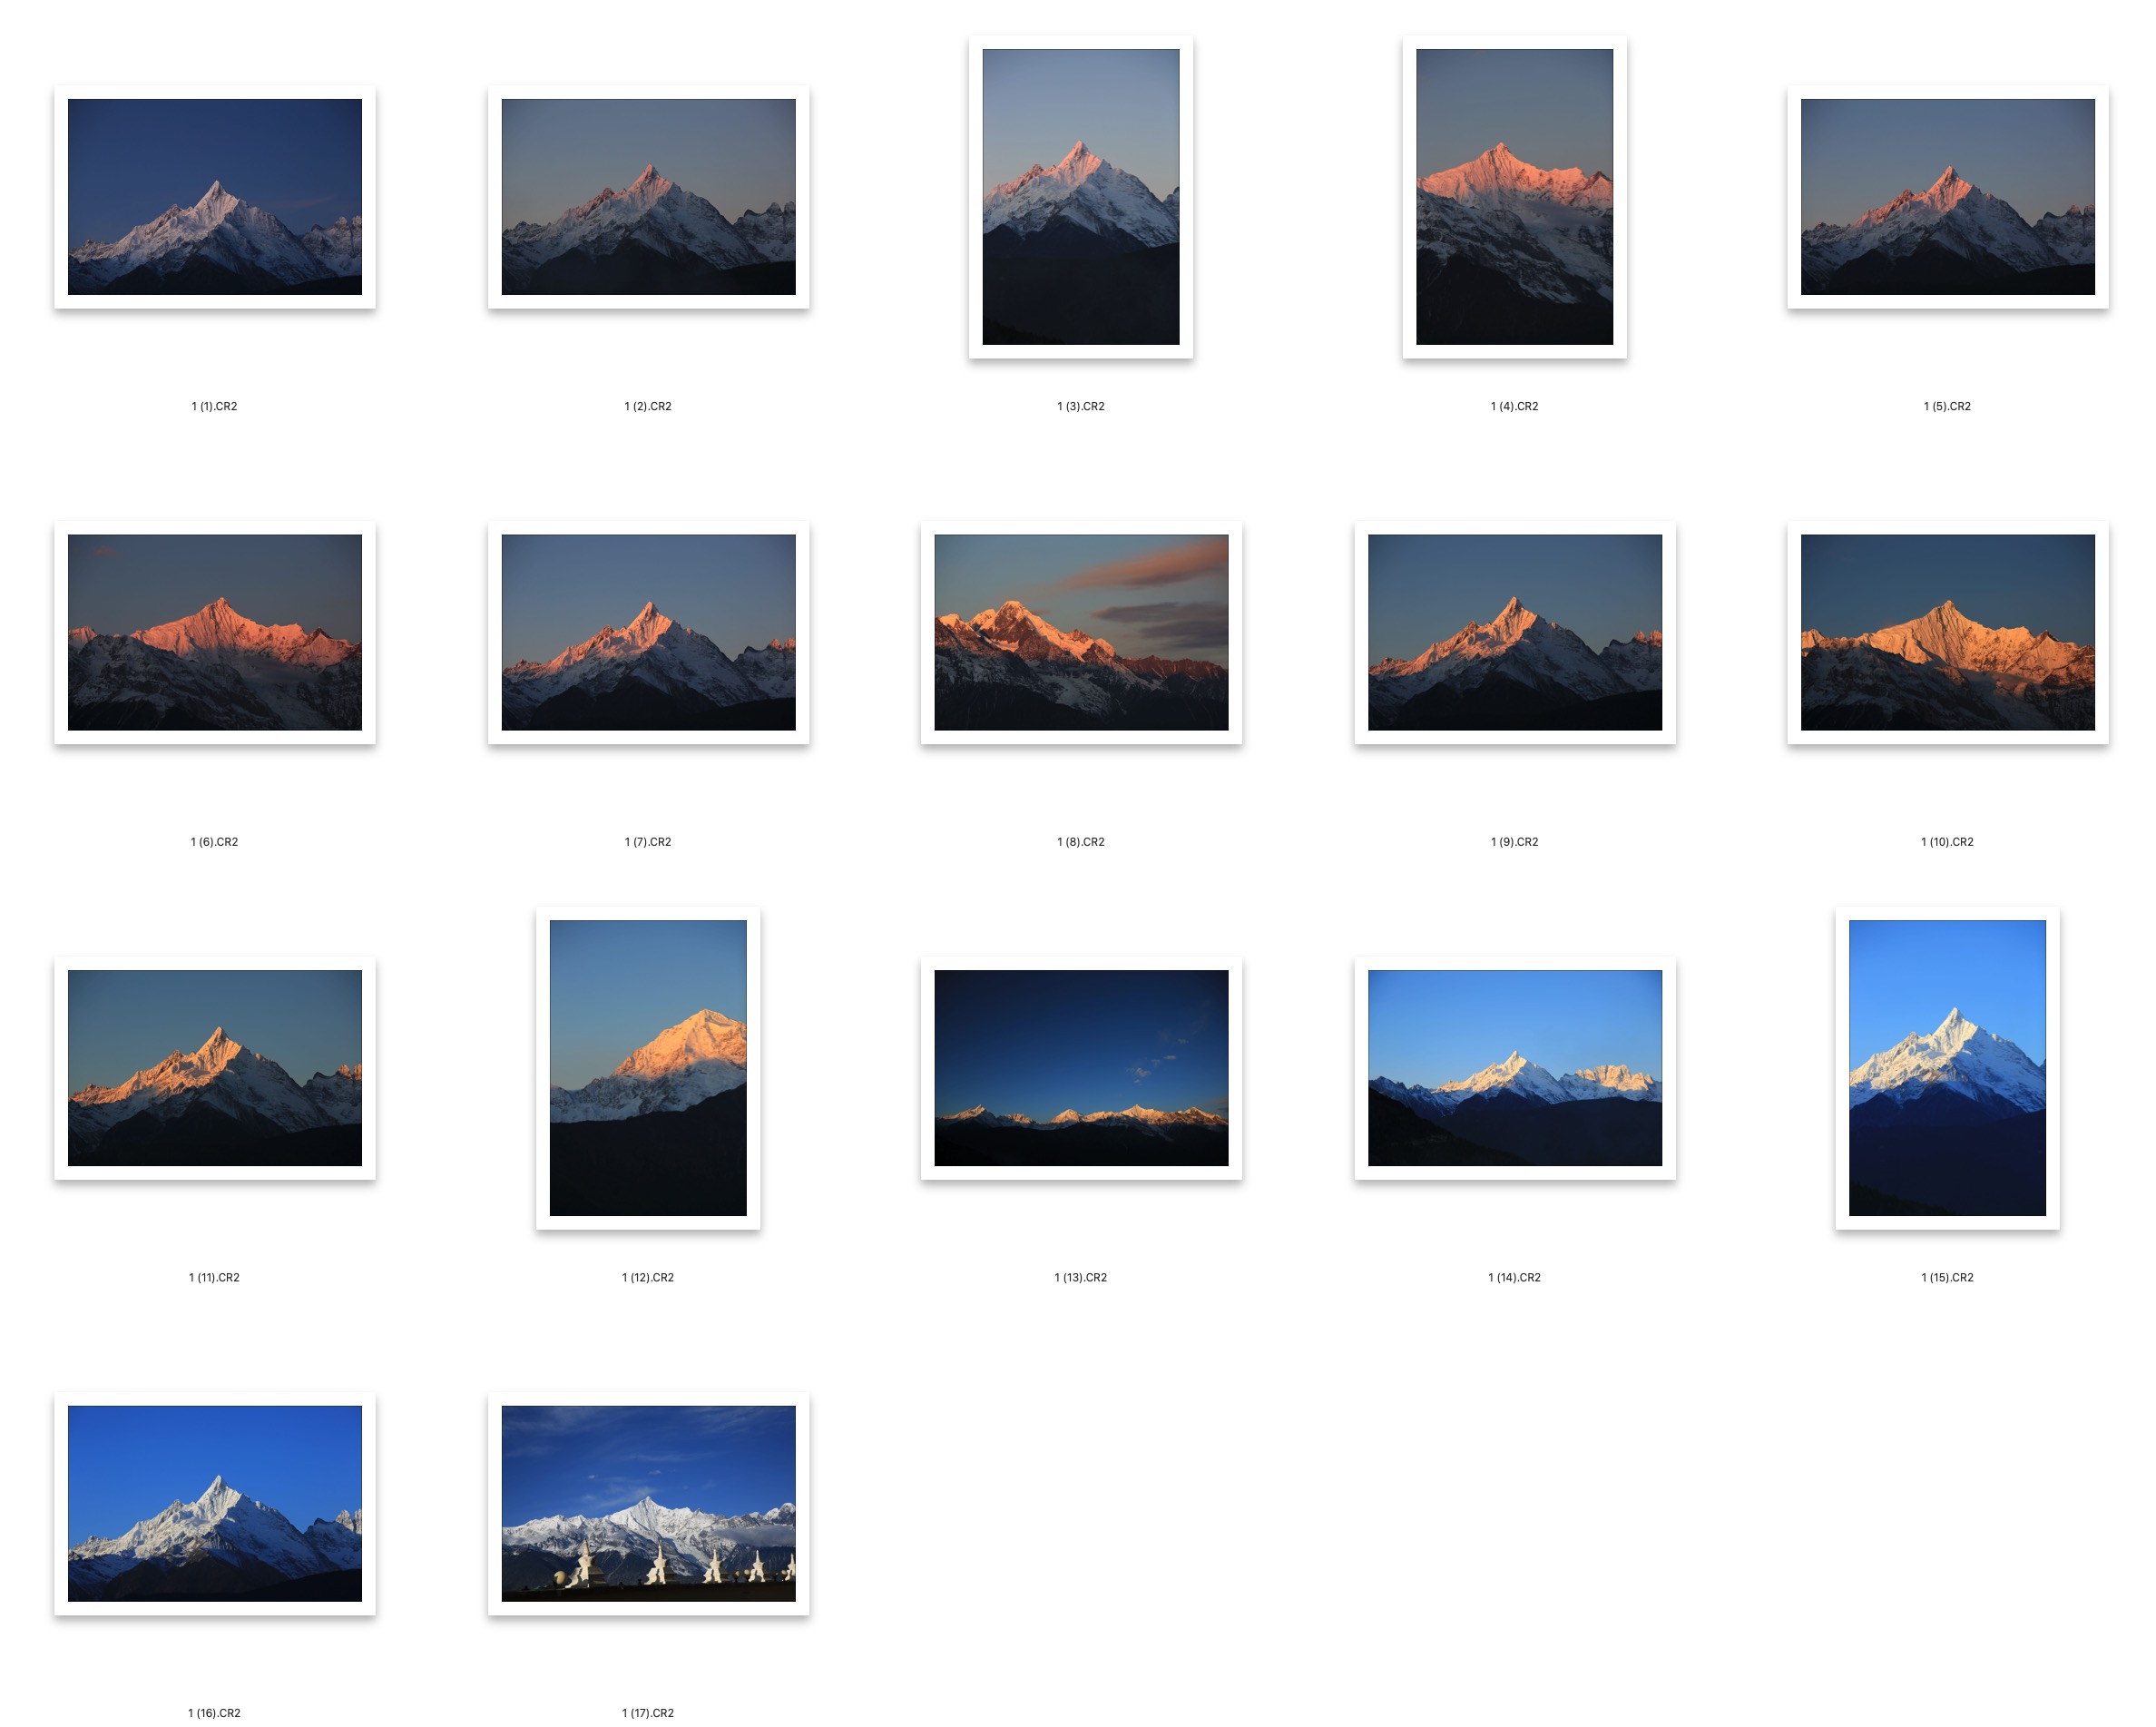
Task: Select the 1 (14).CR2 blue-sky thumbnail
Action: click(x=1514, y=1067)
